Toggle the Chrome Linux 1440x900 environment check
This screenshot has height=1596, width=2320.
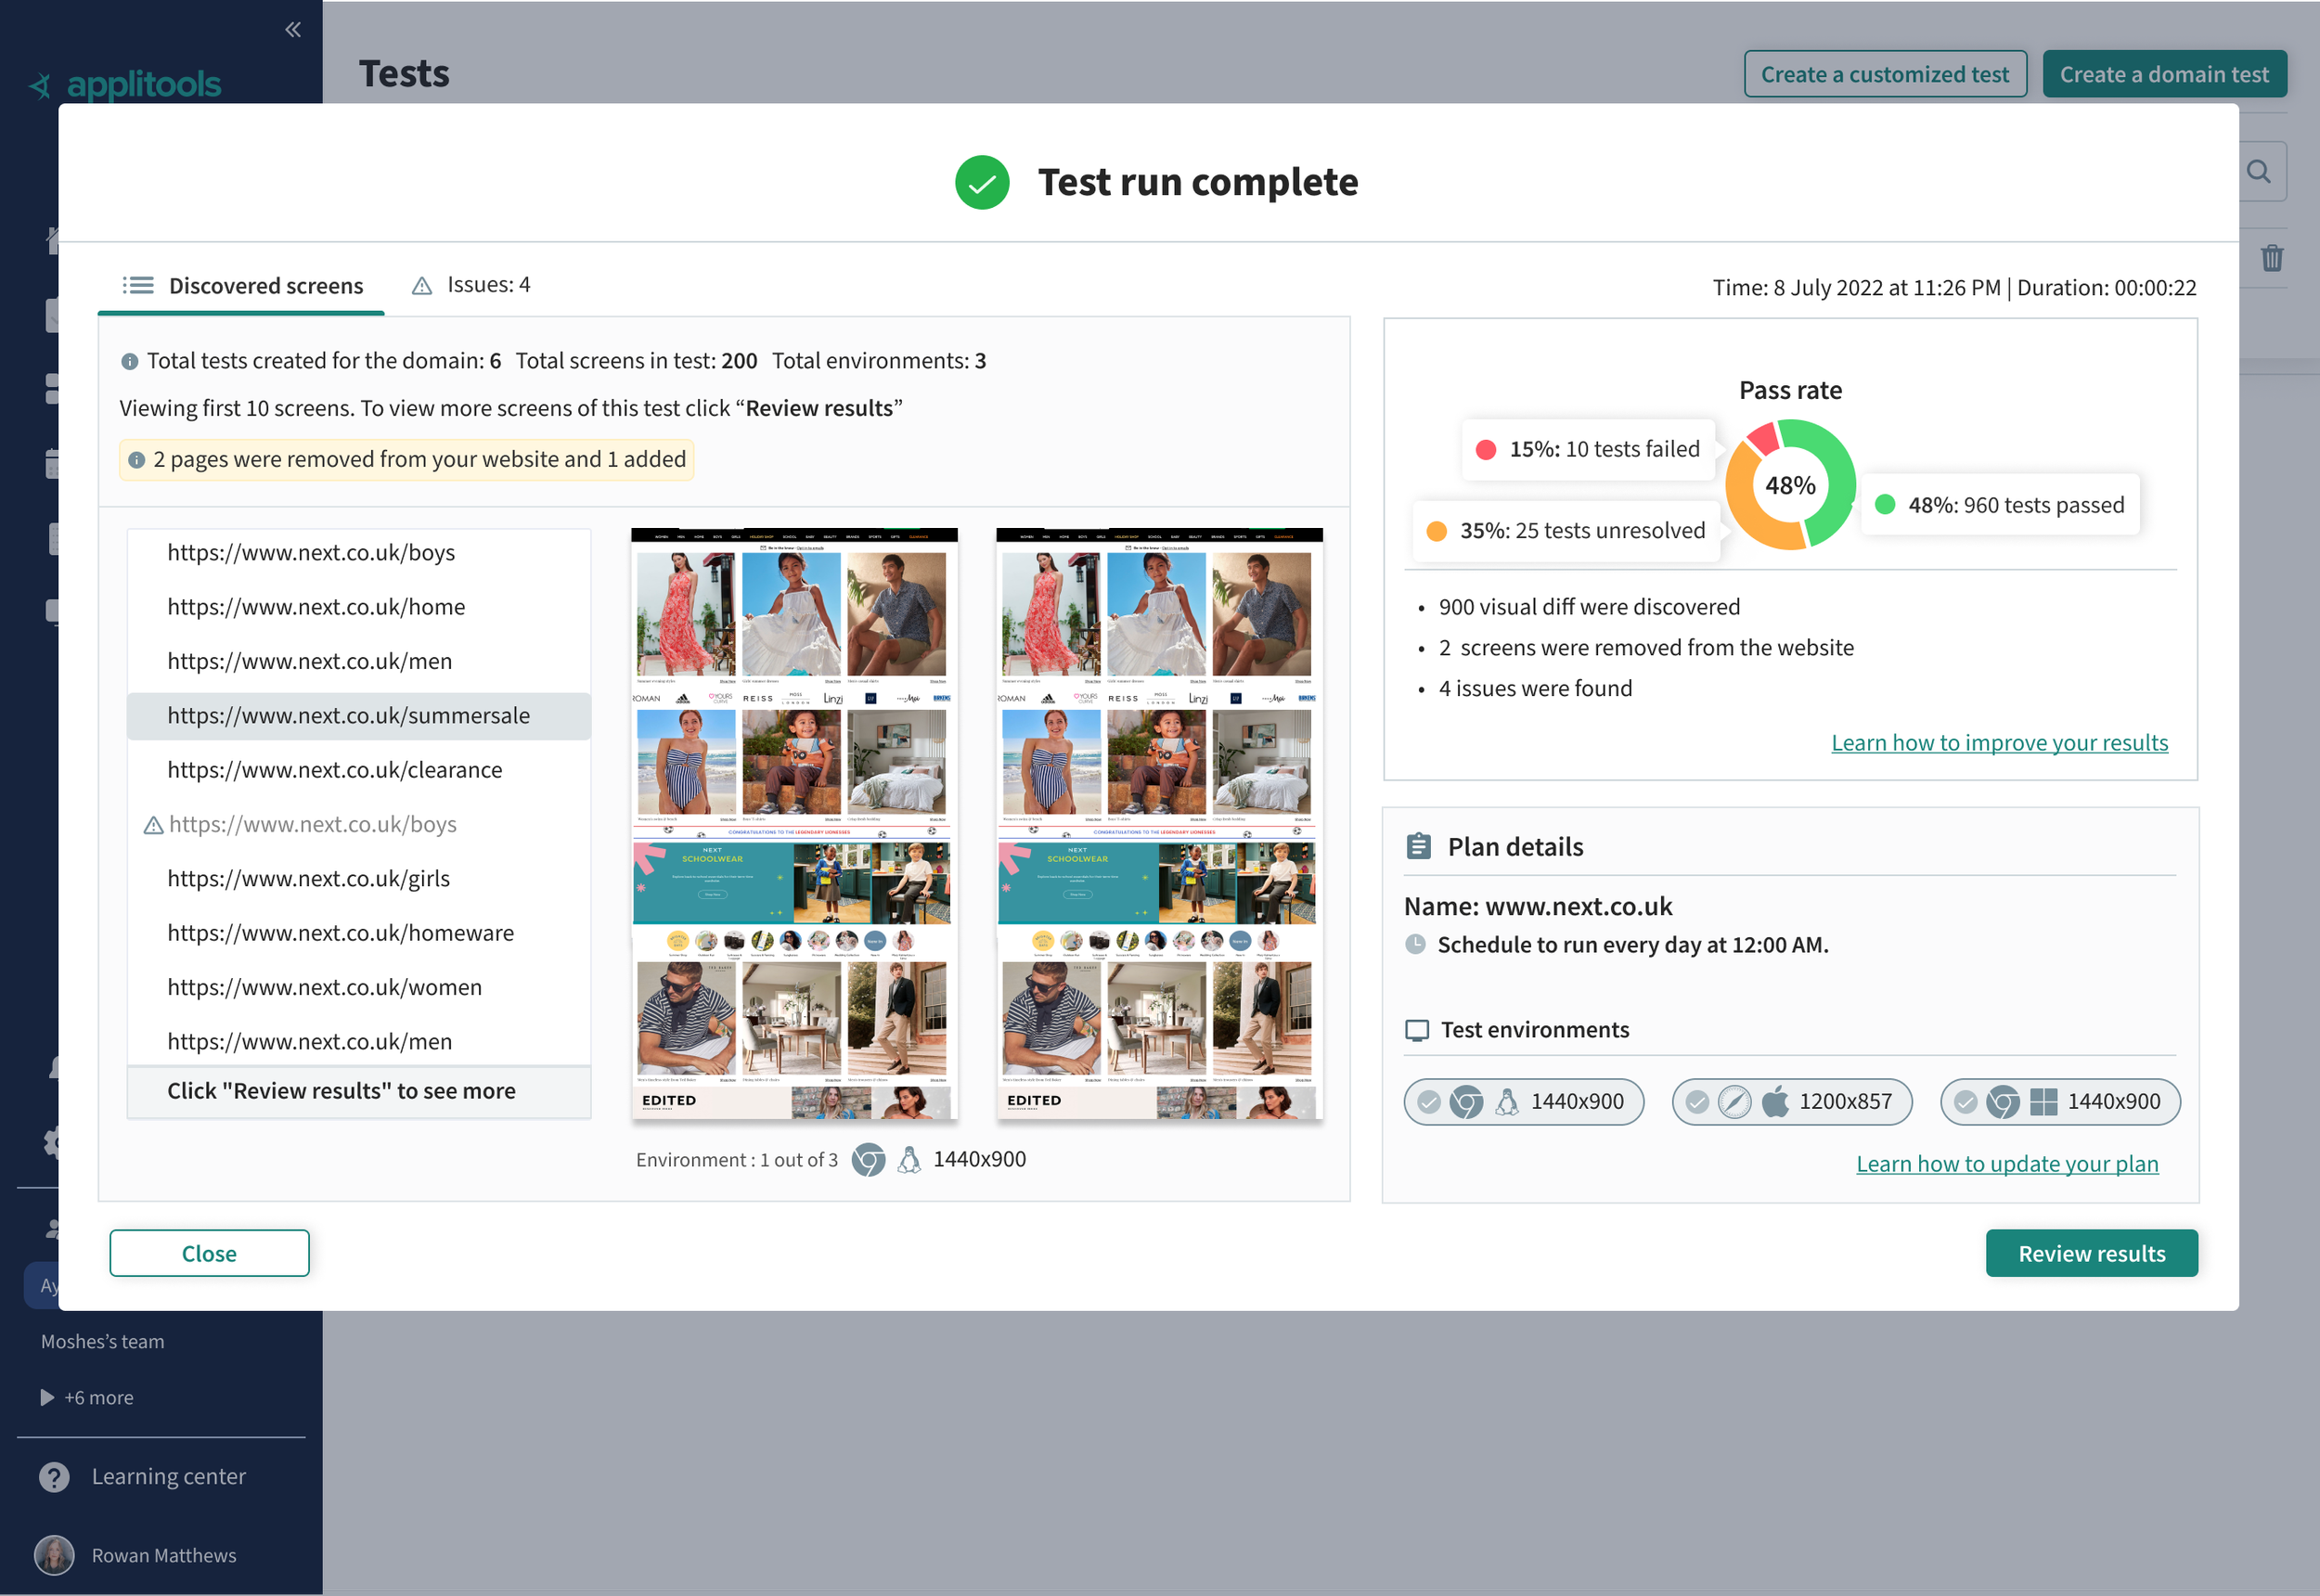click(x=1429, y=1102)
